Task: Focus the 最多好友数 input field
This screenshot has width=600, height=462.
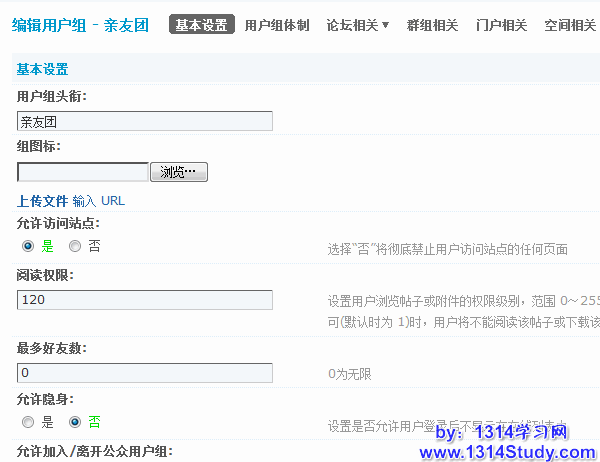Action: [x=145, y=373]
